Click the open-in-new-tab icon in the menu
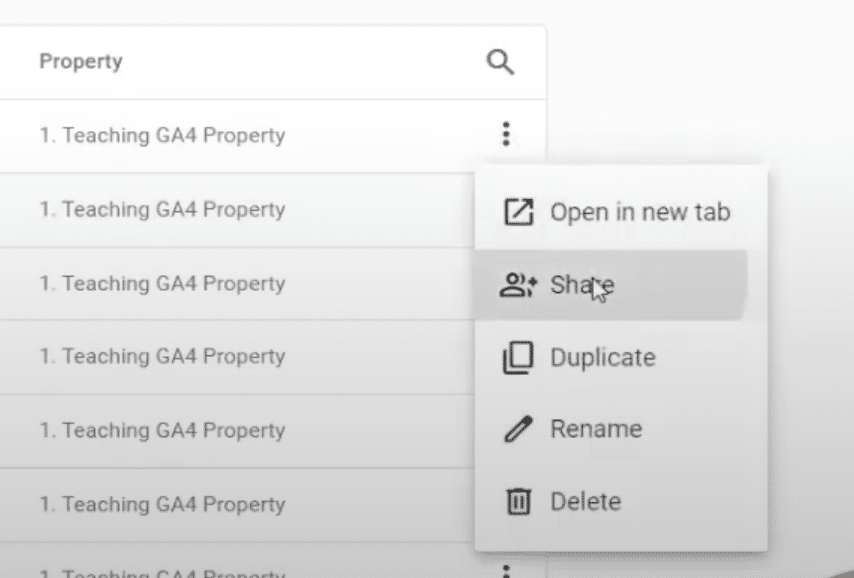This screenshot has height=578, width=854. 518,211
